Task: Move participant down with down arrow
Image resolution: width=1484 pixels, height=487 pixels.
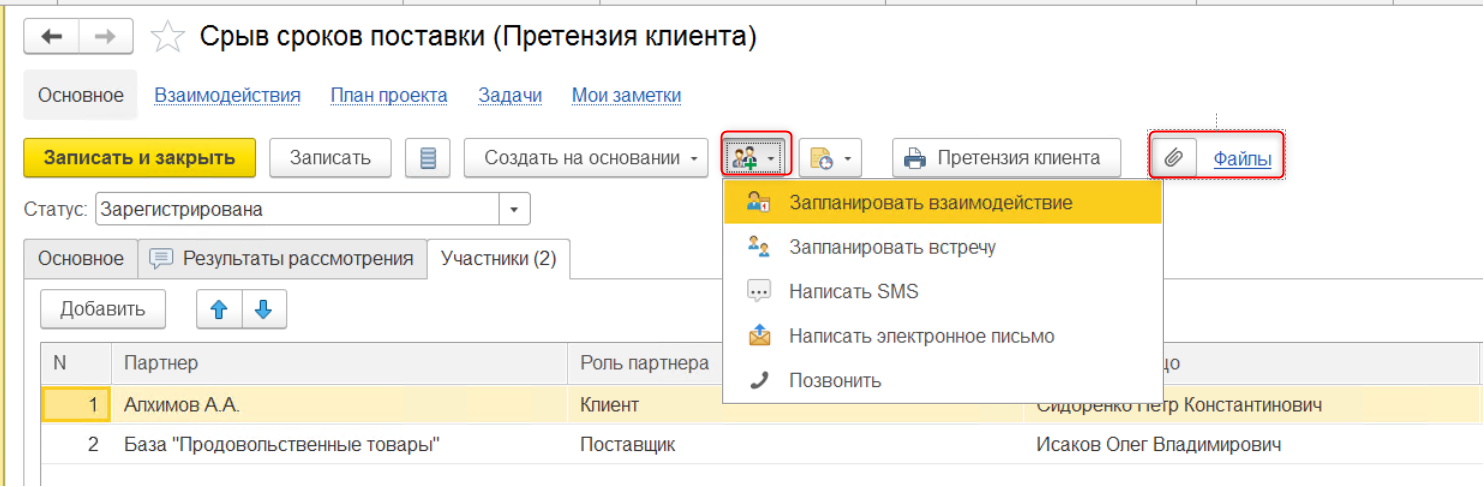Action: pyautogui.click(x=264, y=310)
